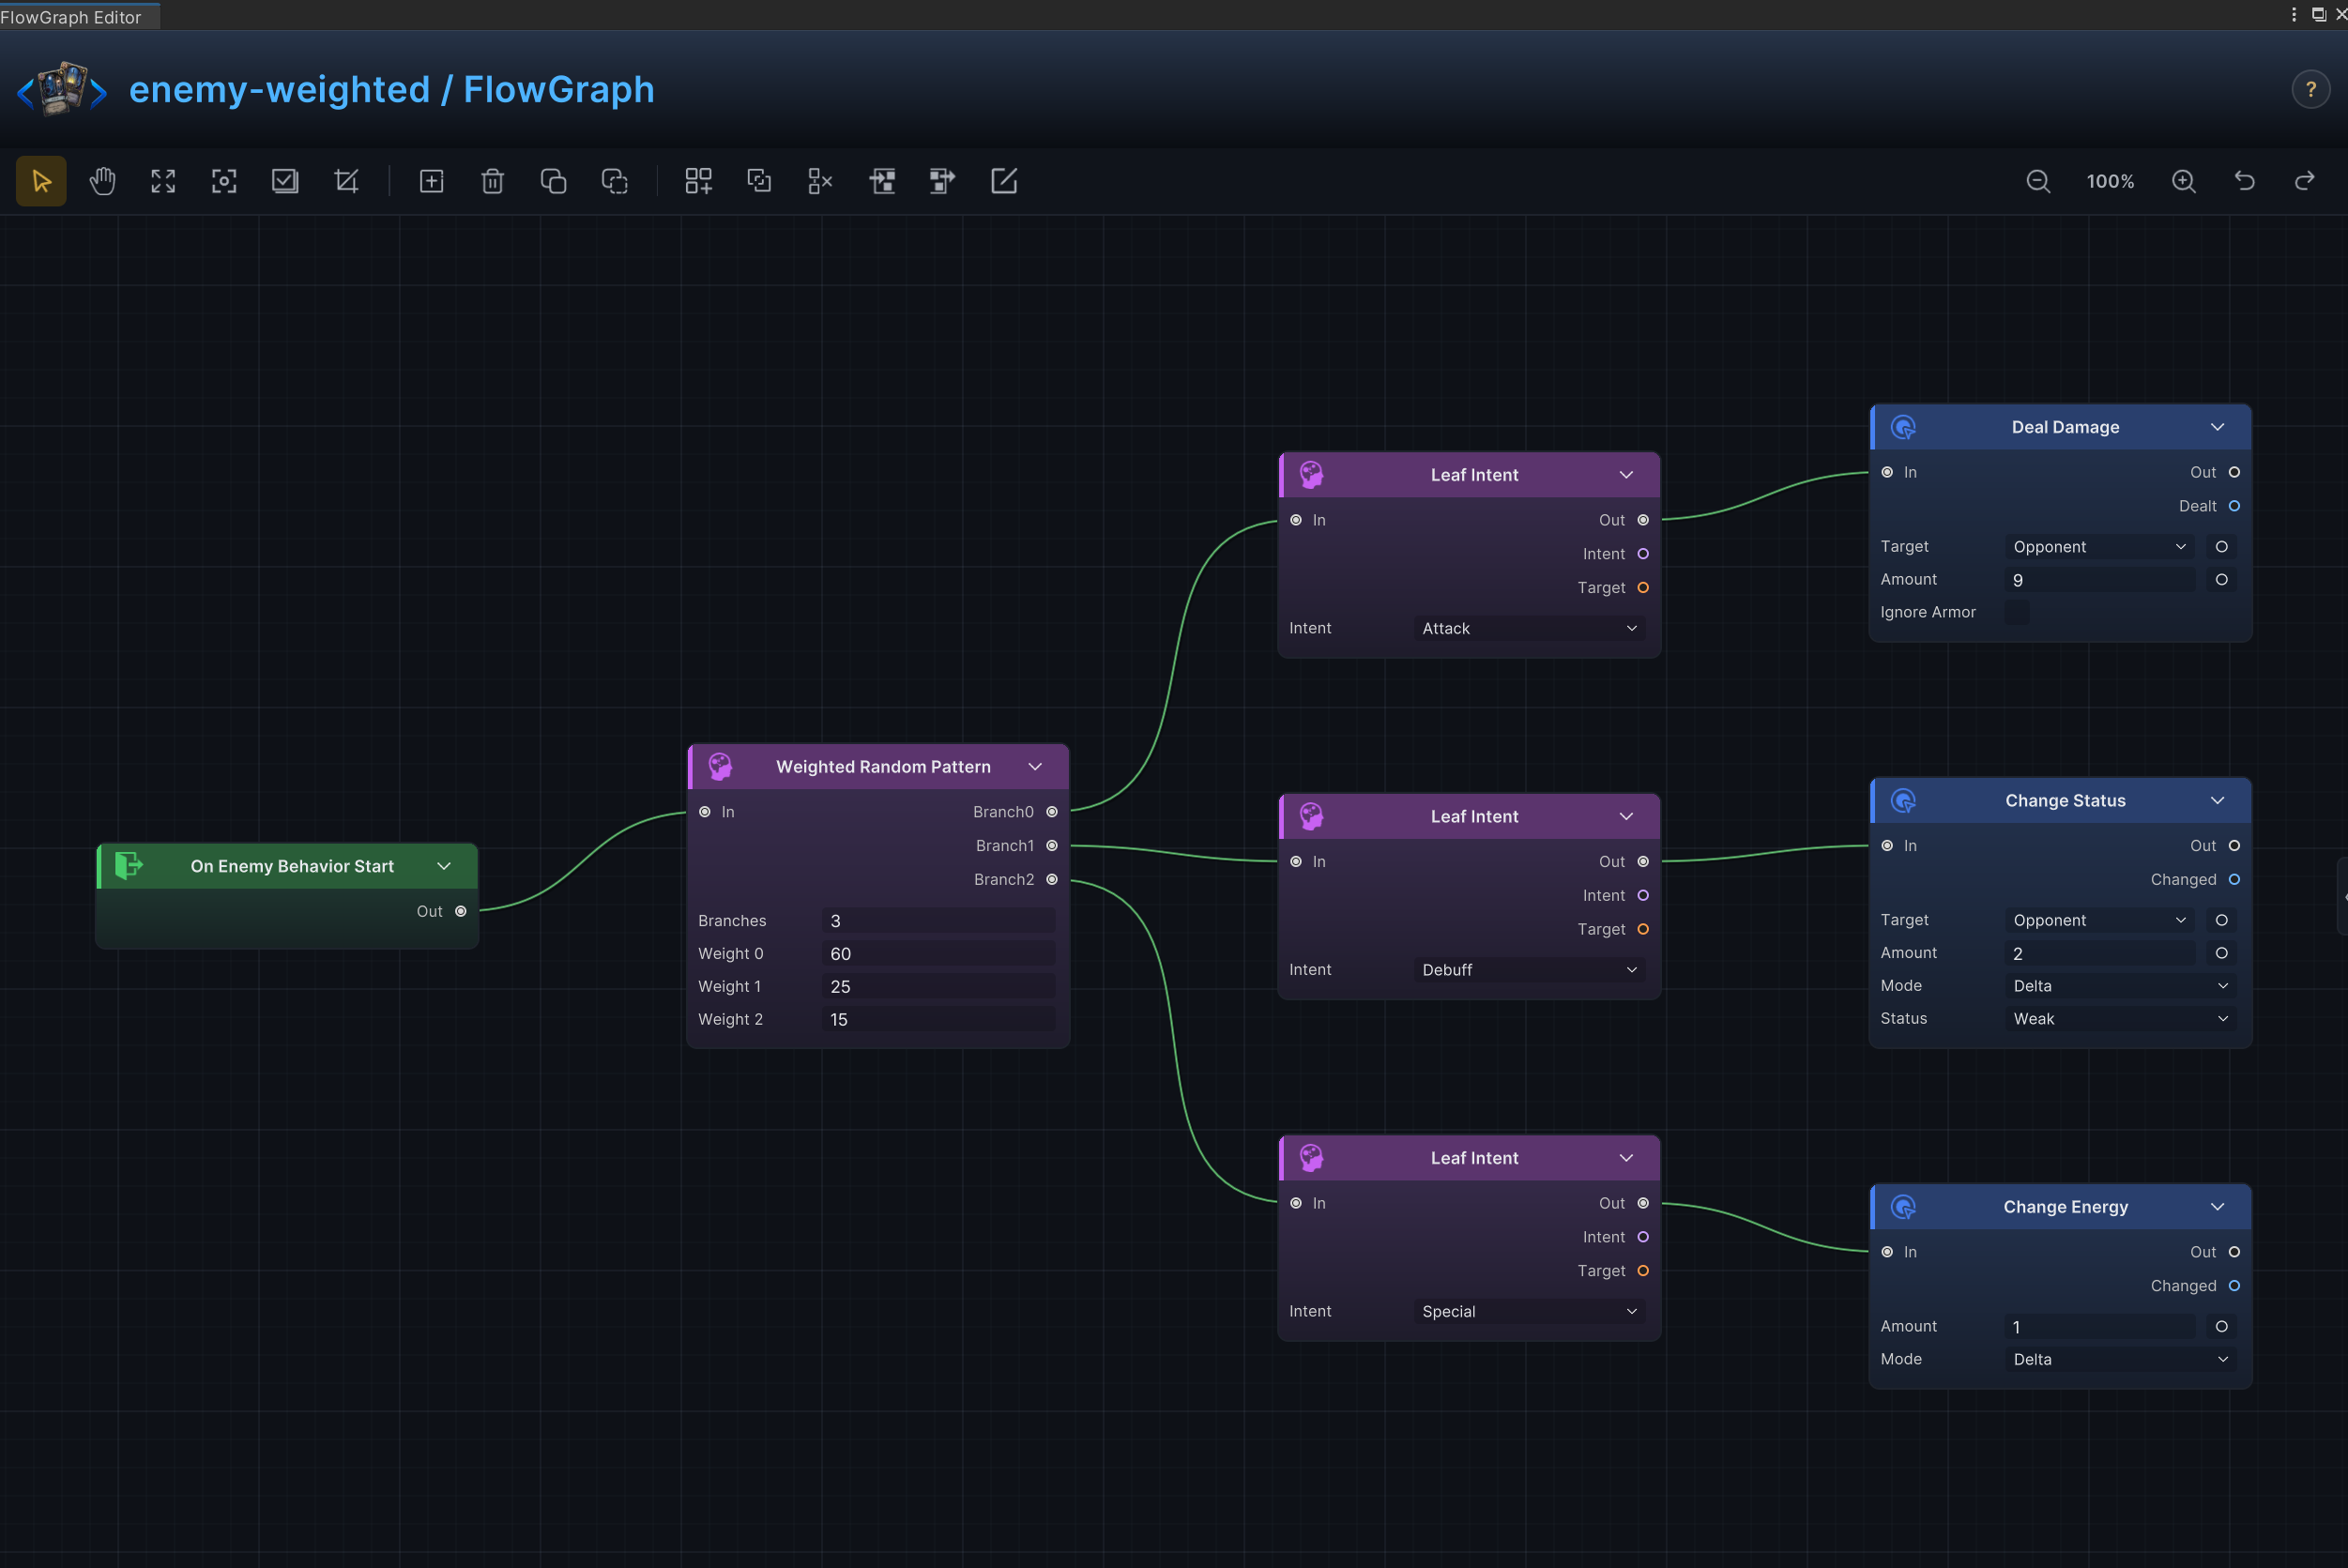This screenshot has width=2348, height=1568.
Task: Click the Deal Damage Out port circle
Action: coord(2233,472)
